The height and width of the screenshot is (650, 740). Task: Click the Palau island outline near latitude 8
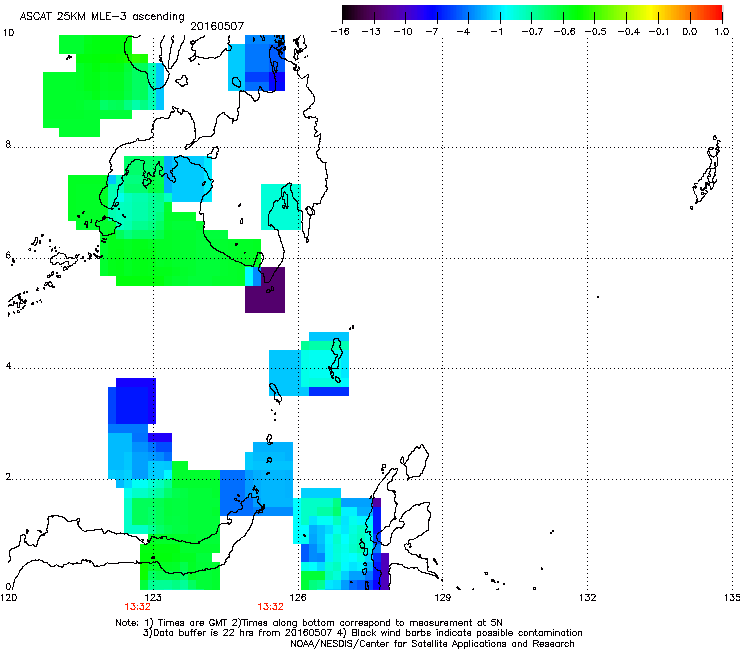[707, 172]
